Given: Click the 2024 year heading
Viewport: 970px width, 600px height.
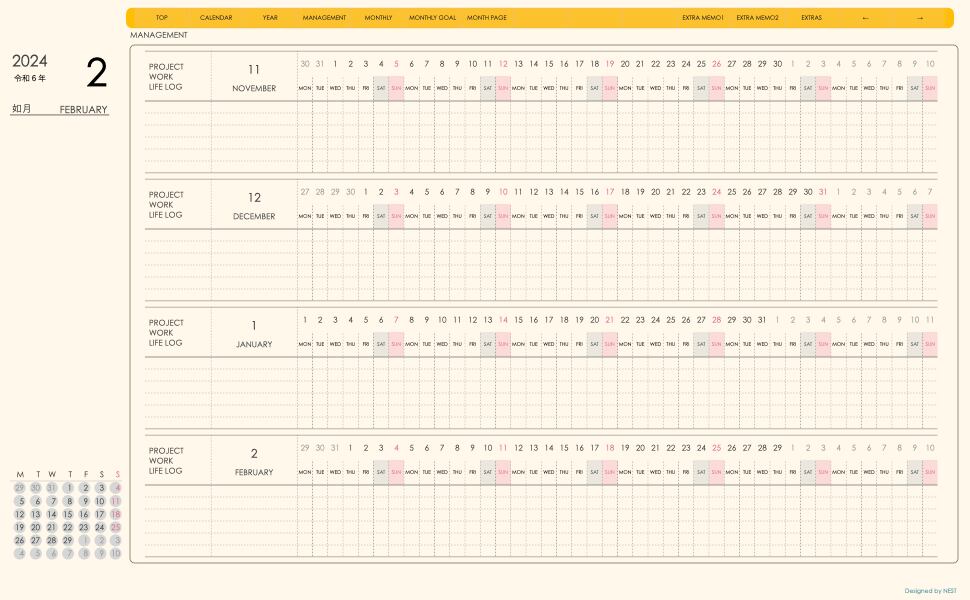Looking at the screenshot, I should [30, 61].
